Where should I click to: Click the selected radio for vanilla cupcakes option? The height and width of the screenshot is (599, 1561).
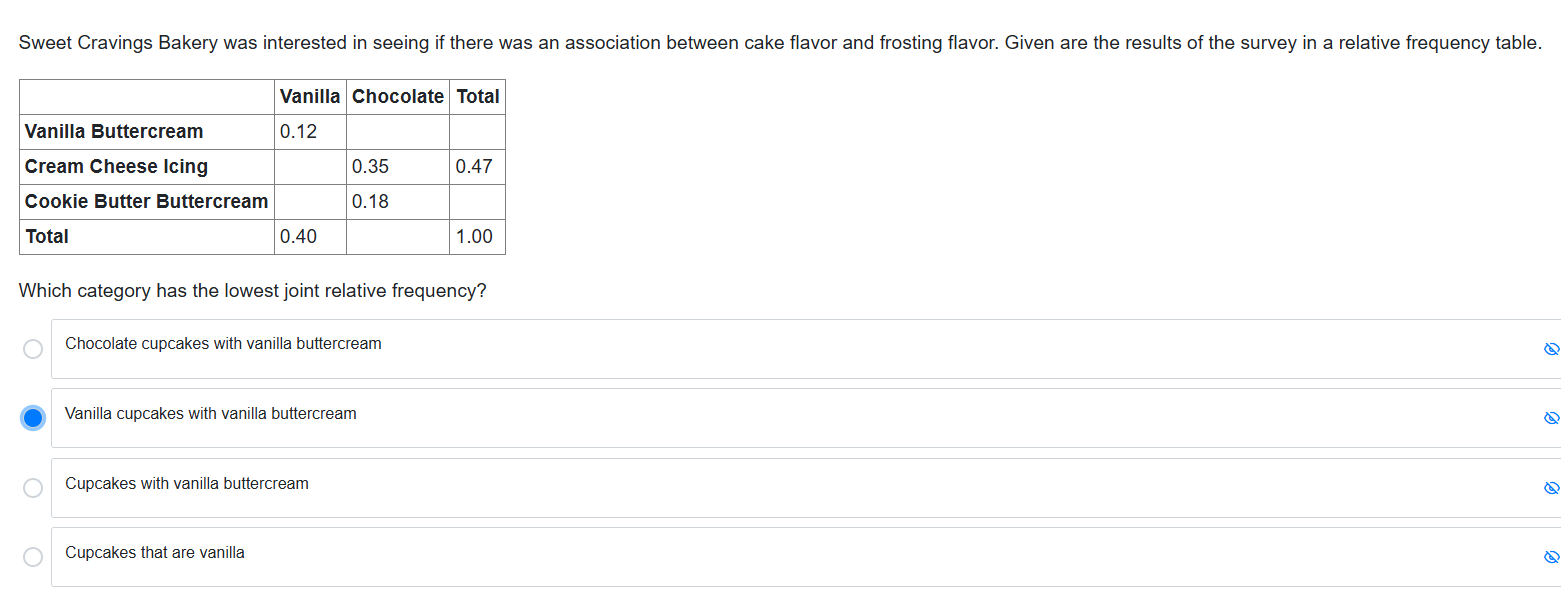pos(33,418)
